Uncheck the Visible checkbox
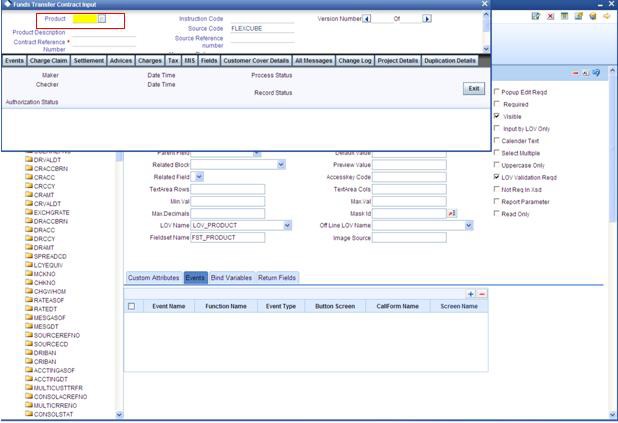 pos(497,116)
